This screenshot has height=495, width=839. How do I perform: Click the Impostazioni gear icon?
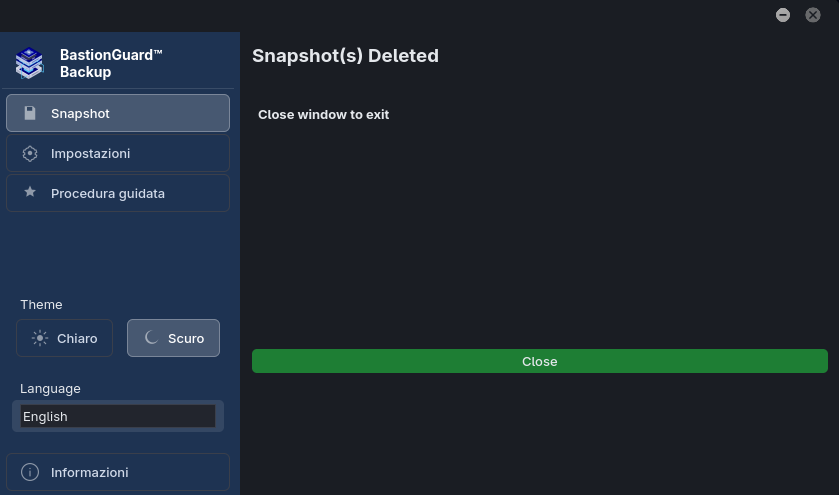coord(30,154)
